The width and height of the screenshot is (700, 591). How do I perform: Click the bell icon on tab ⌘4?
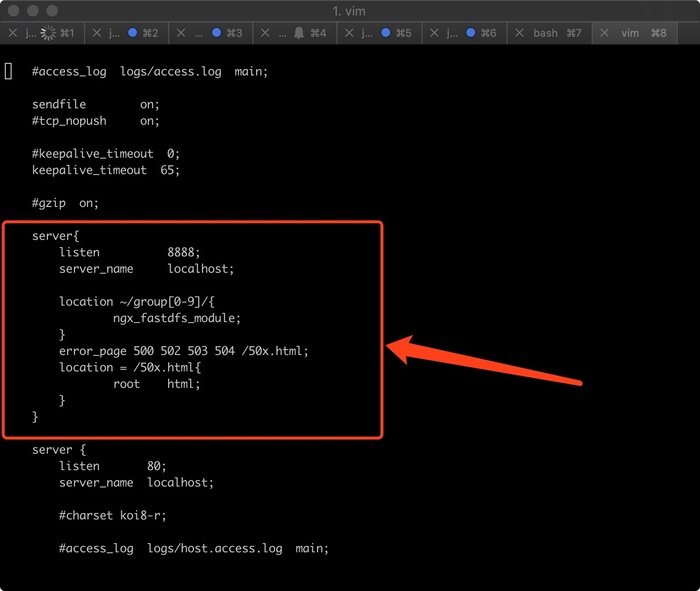point(299,33)
